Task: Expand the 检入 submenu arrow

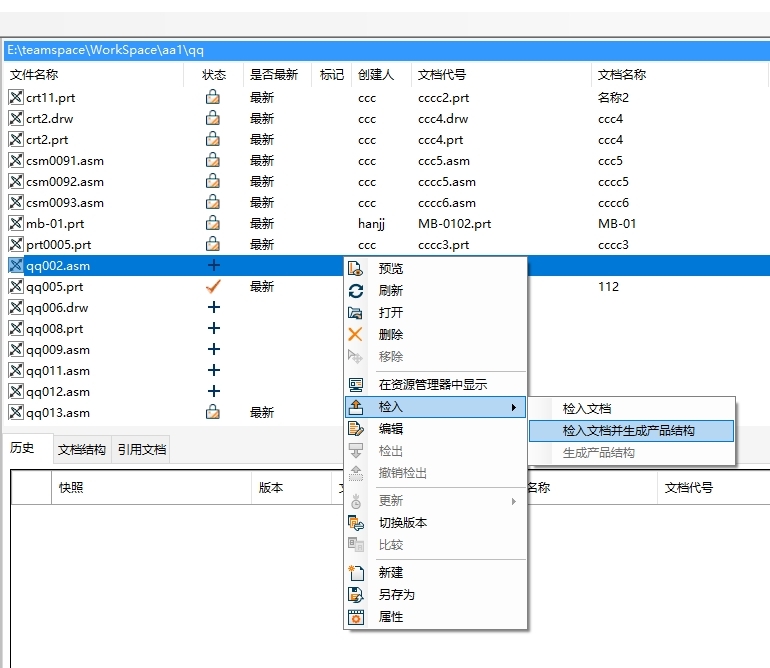Action: click(x=514, y=407)
